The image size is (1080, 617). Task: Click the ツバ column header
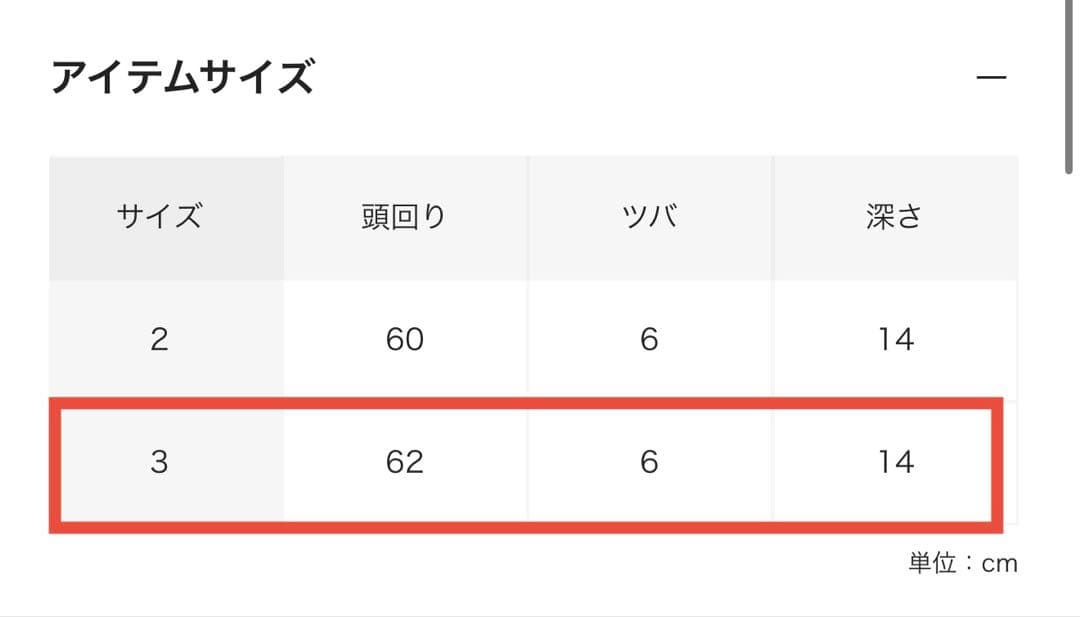point(649,217)
